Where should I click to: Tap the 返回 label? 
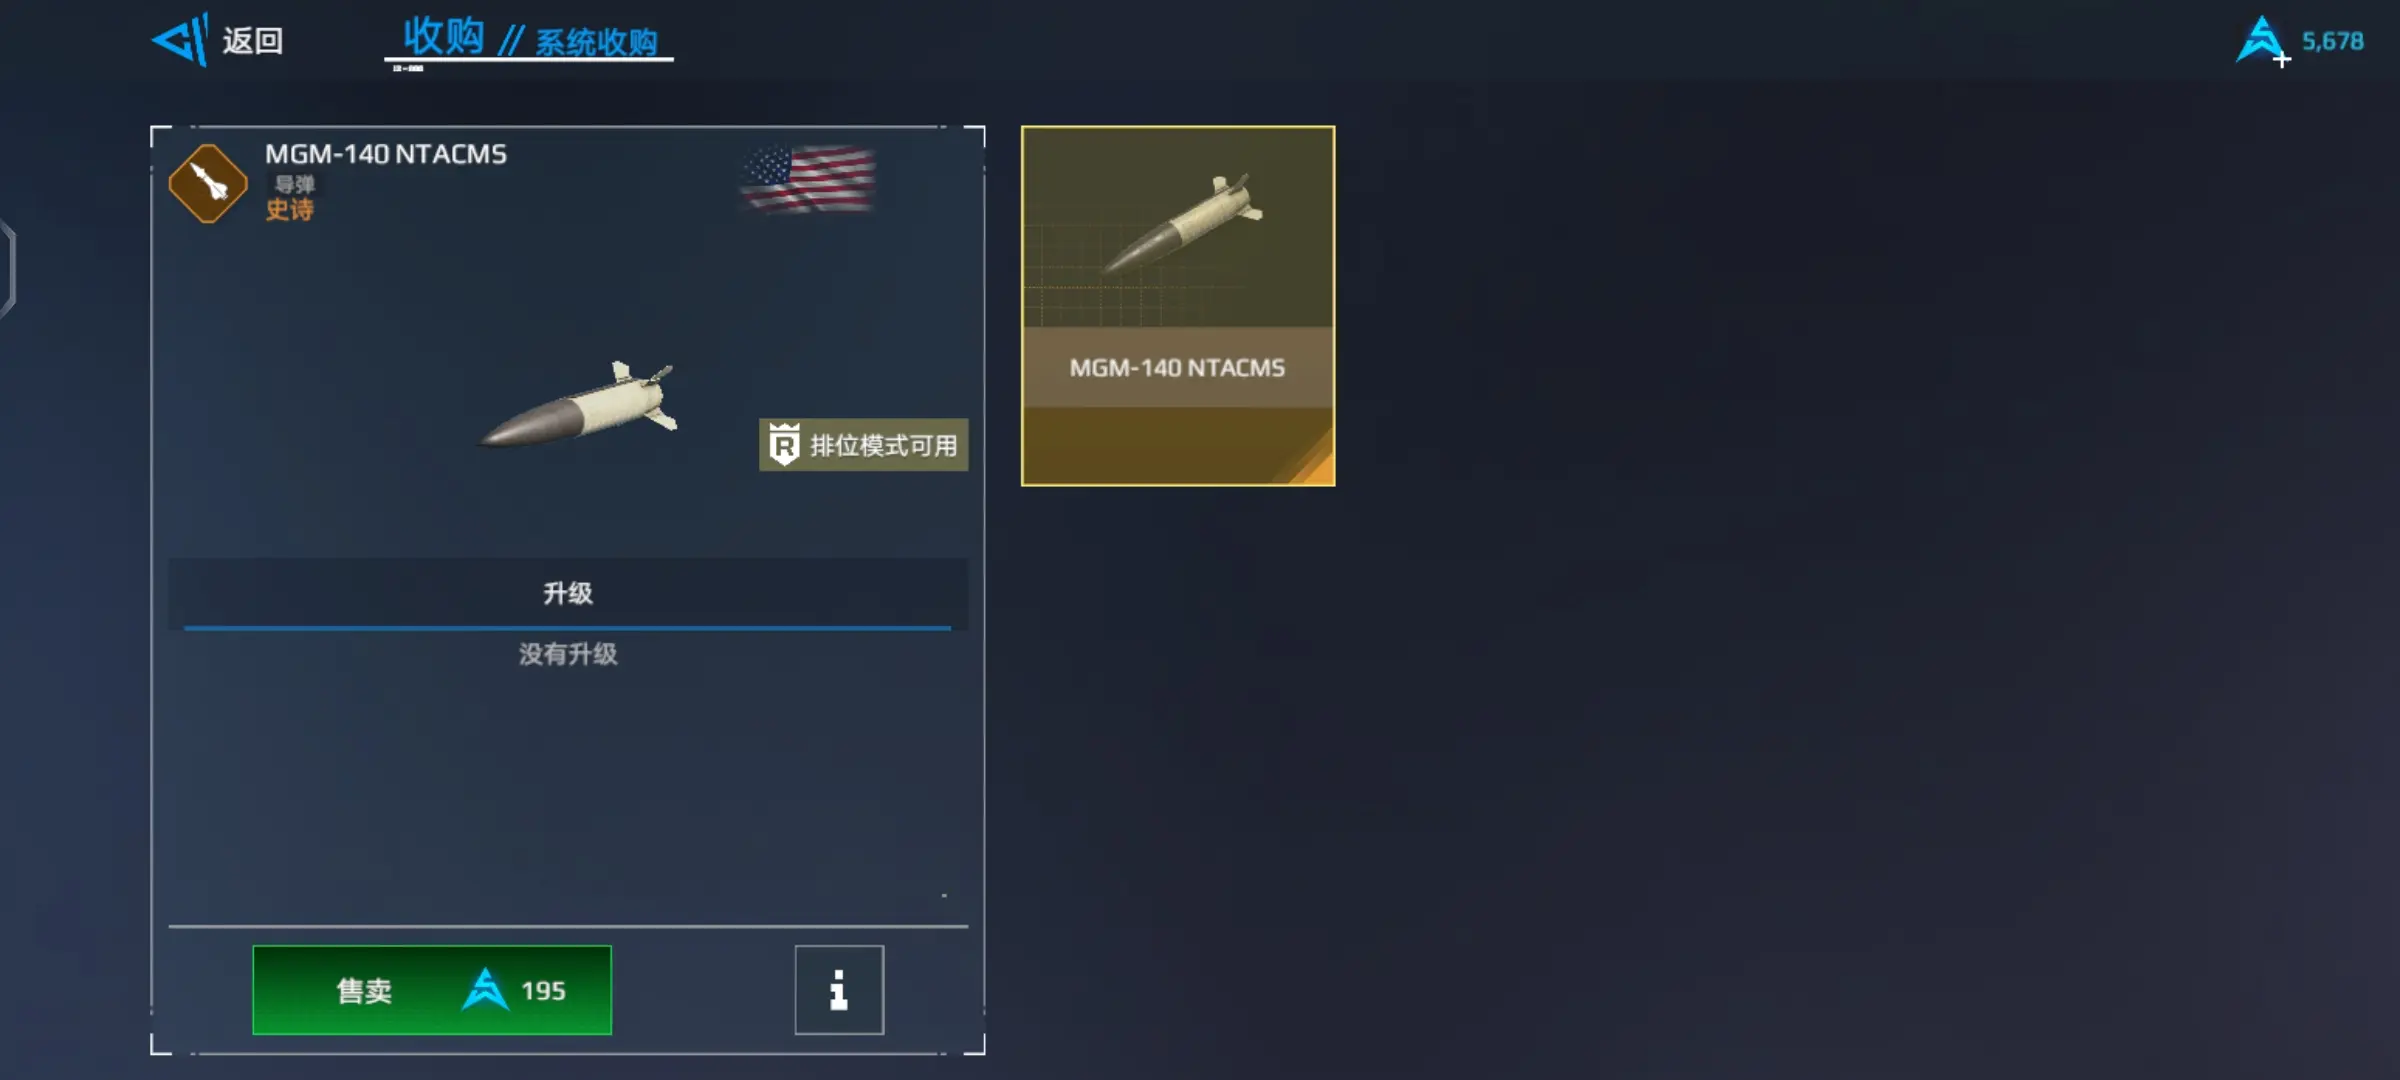(x=253, y=41)
